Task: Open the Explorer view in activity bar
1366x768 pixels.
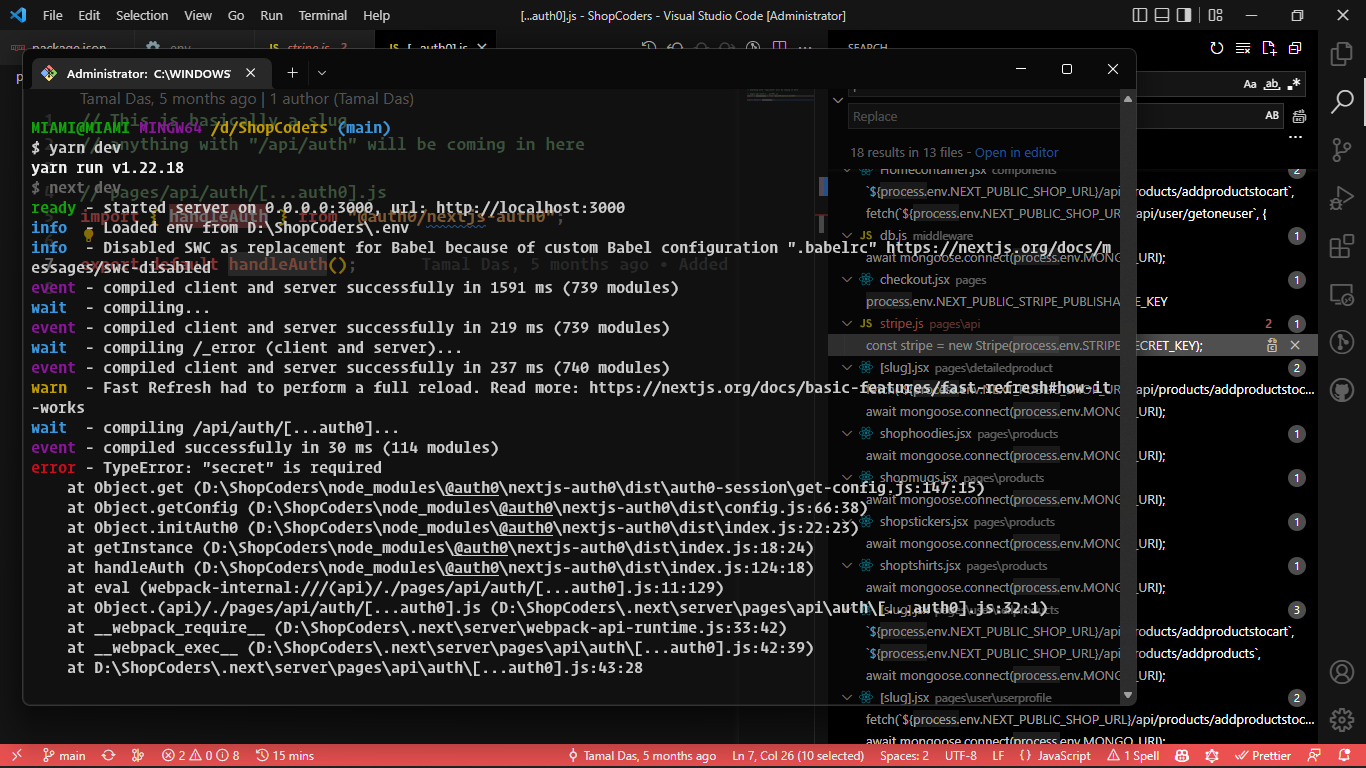Action: point(1341,53)
